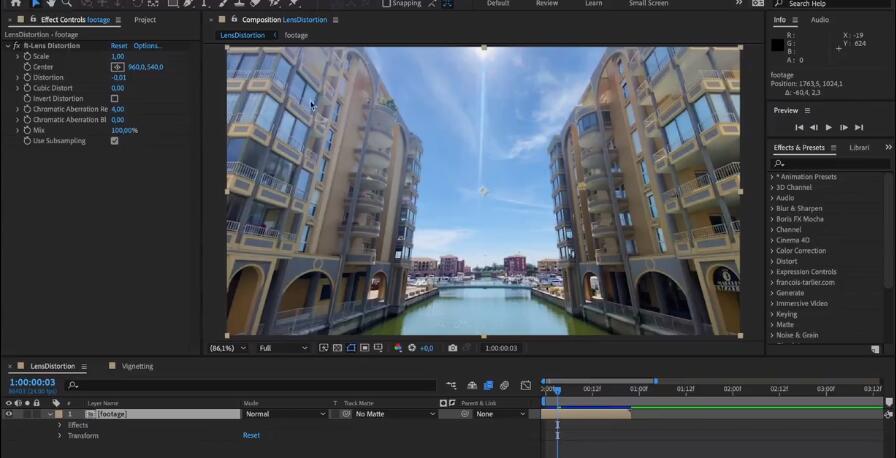The image size is (896, 458).
Task: Select the Roto Brush tool
Action: point(274,3)
